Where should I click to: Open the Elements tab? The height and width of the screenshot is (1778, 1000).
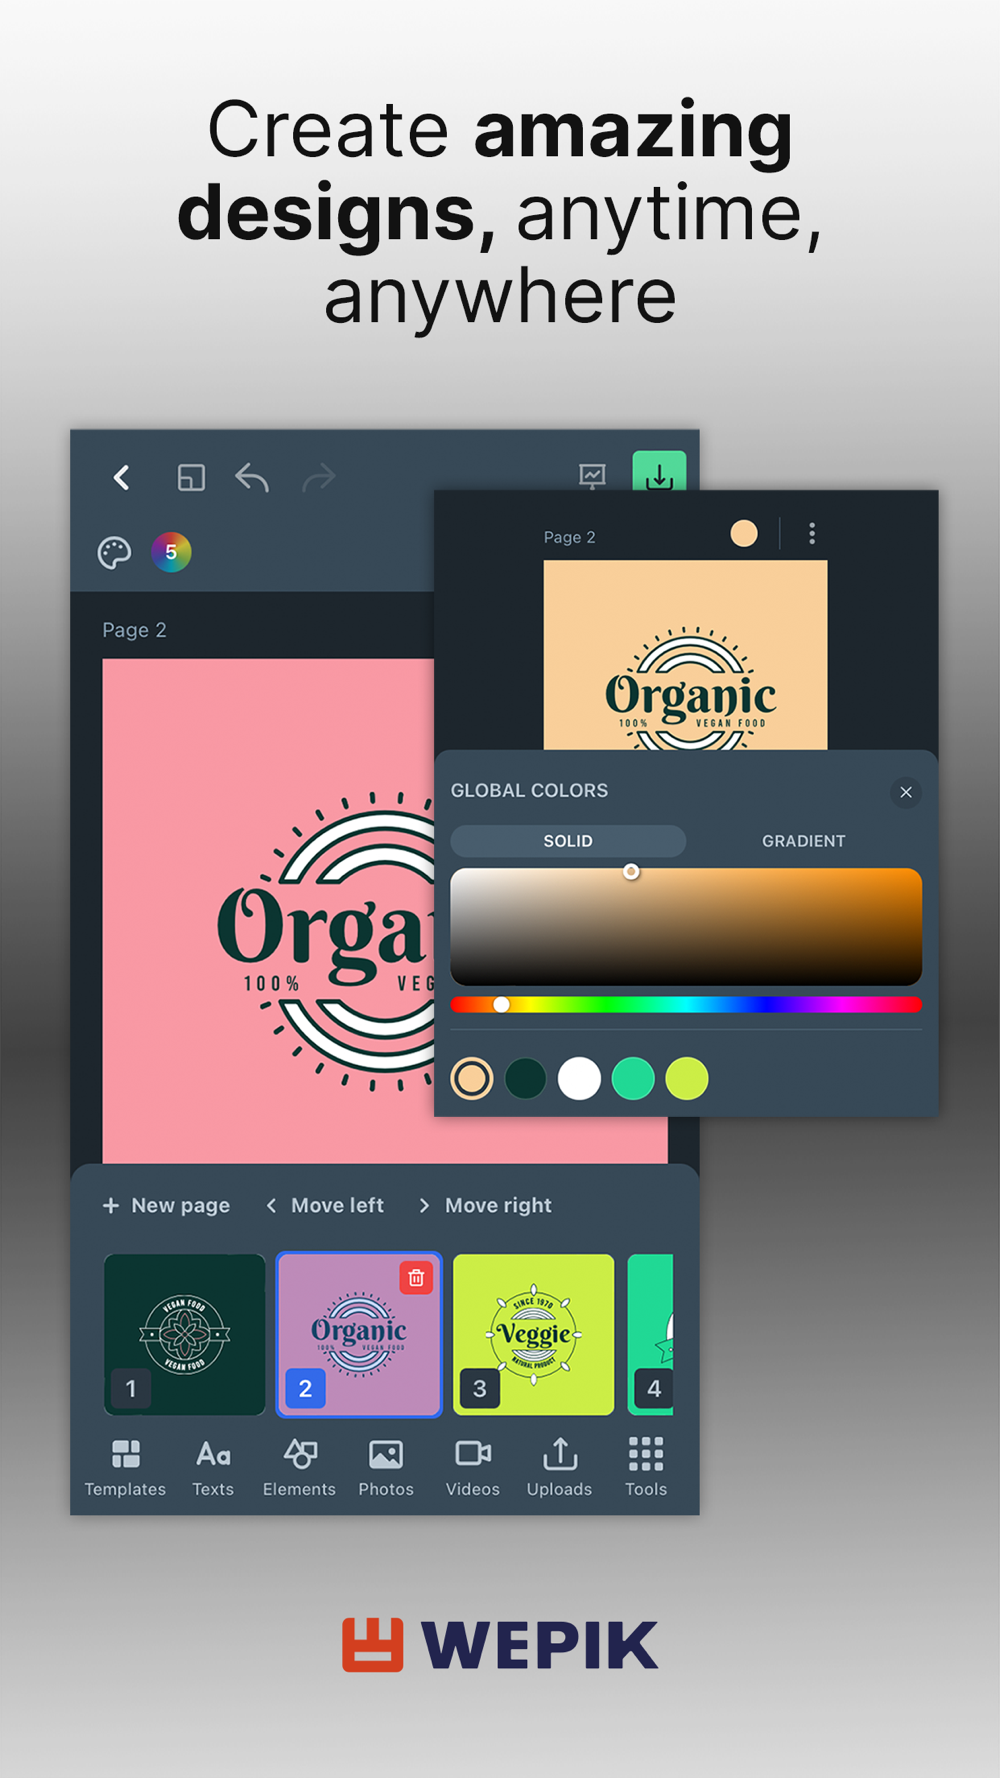tap(299, 1468)
